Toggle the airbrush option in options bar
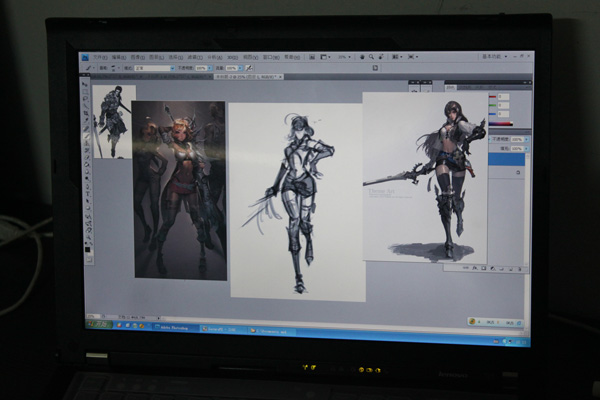 [x=249, y=68]
